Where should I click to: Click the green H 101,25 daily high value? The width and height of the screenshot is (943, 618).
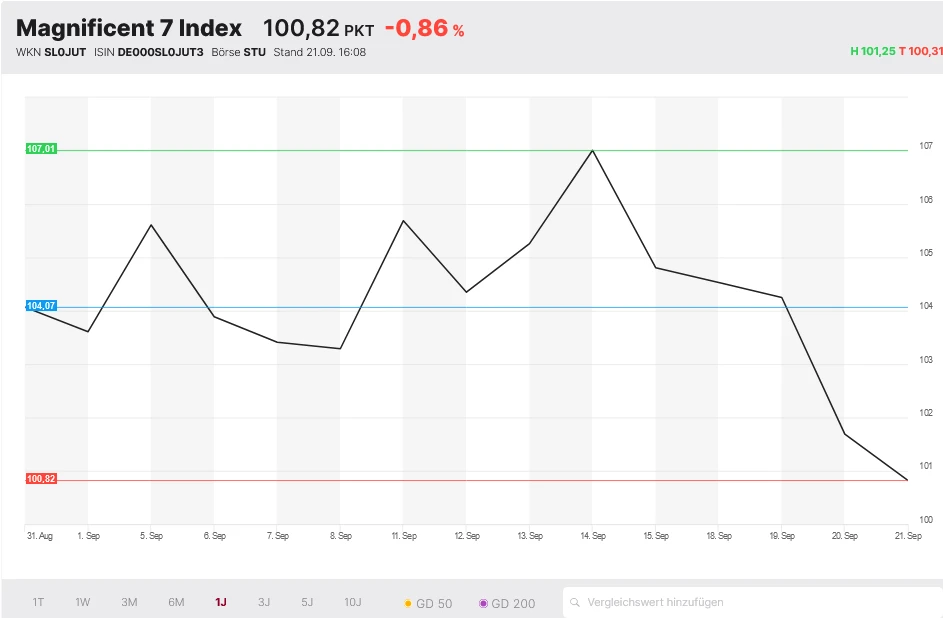(870, 51)
